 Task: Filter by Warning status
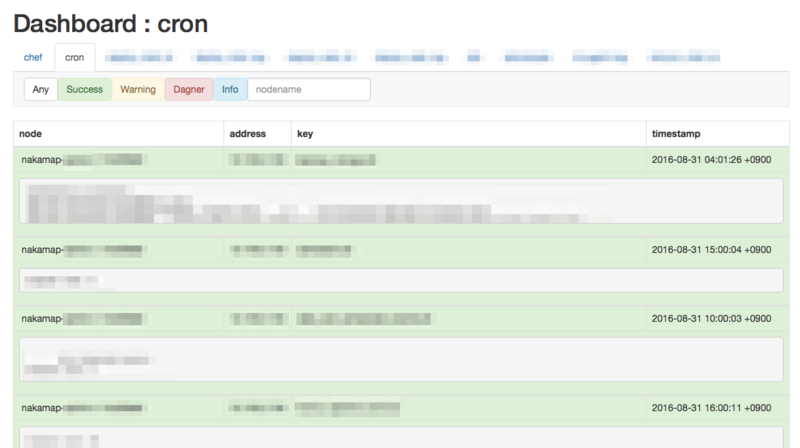(138, 89)
